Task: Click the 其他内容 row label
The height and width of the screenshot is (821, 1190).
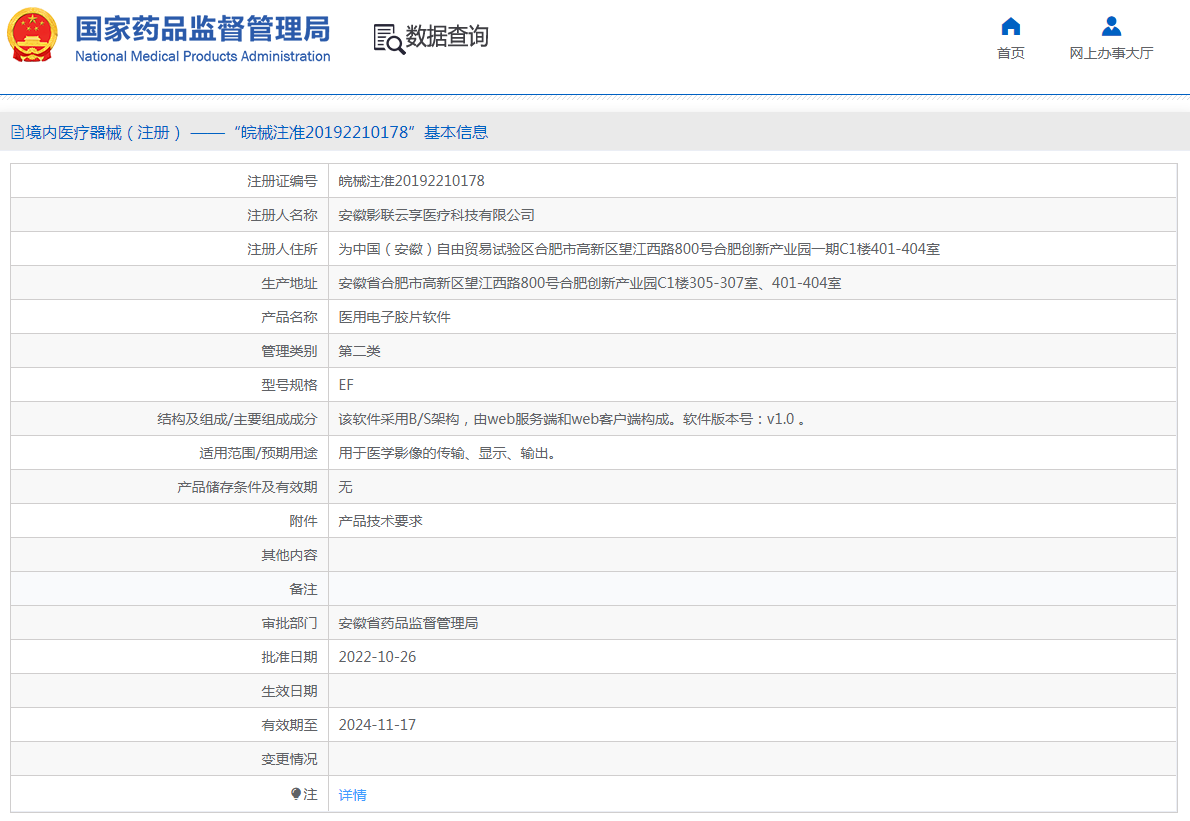Action: click(289, 555)
